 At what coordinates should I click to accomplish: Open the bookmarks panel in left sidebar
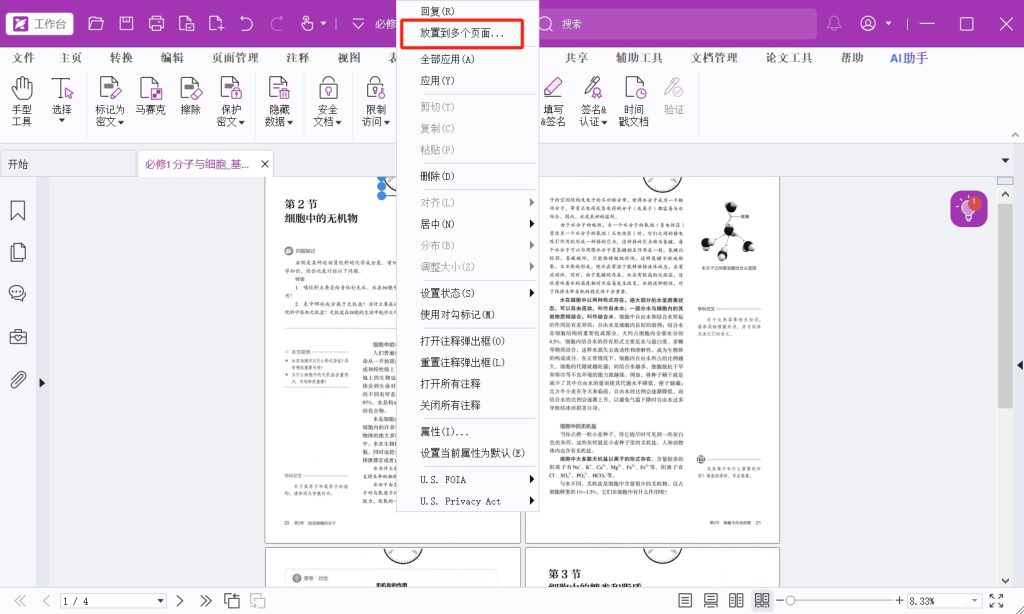[18, 210]
